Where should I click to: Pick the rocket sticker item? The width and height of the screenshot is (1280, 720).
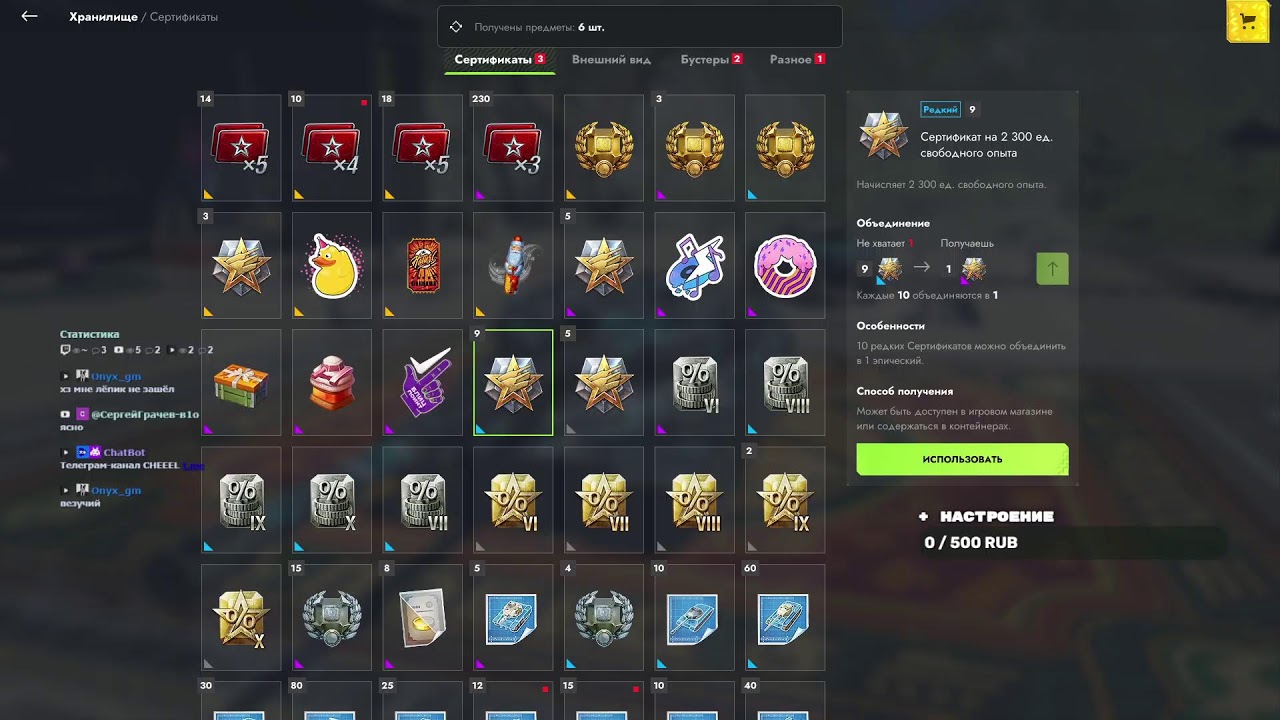pyautogui.click(x=513, y=266)
